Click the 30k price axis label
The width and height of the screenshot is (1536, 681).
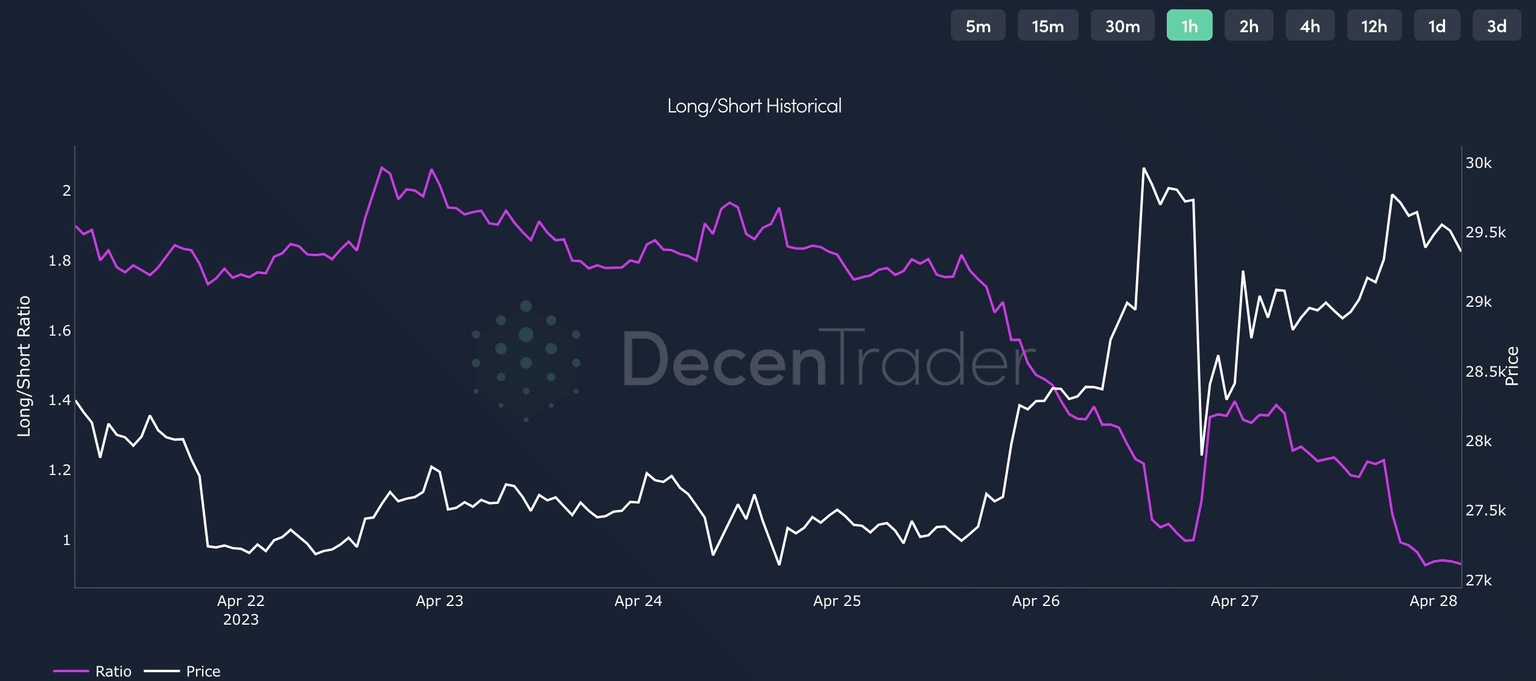(1478, 163)
